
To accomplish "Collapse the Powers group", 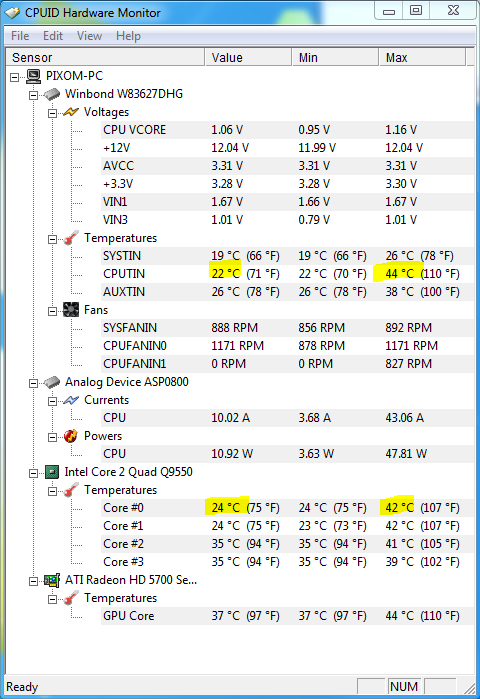I will coord(52,437).
